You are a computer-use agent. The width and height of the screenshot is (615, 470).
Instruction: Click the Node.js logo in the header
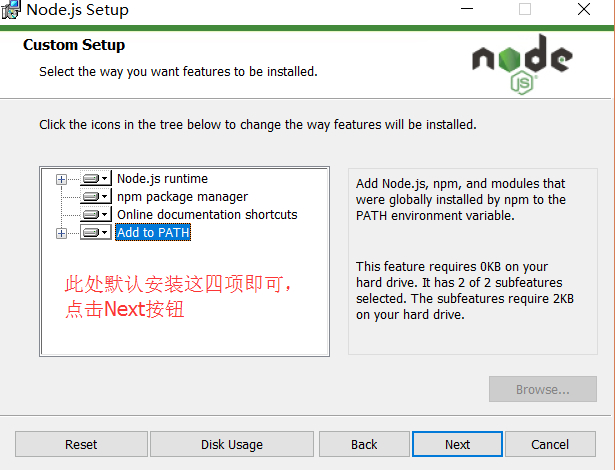522,63
